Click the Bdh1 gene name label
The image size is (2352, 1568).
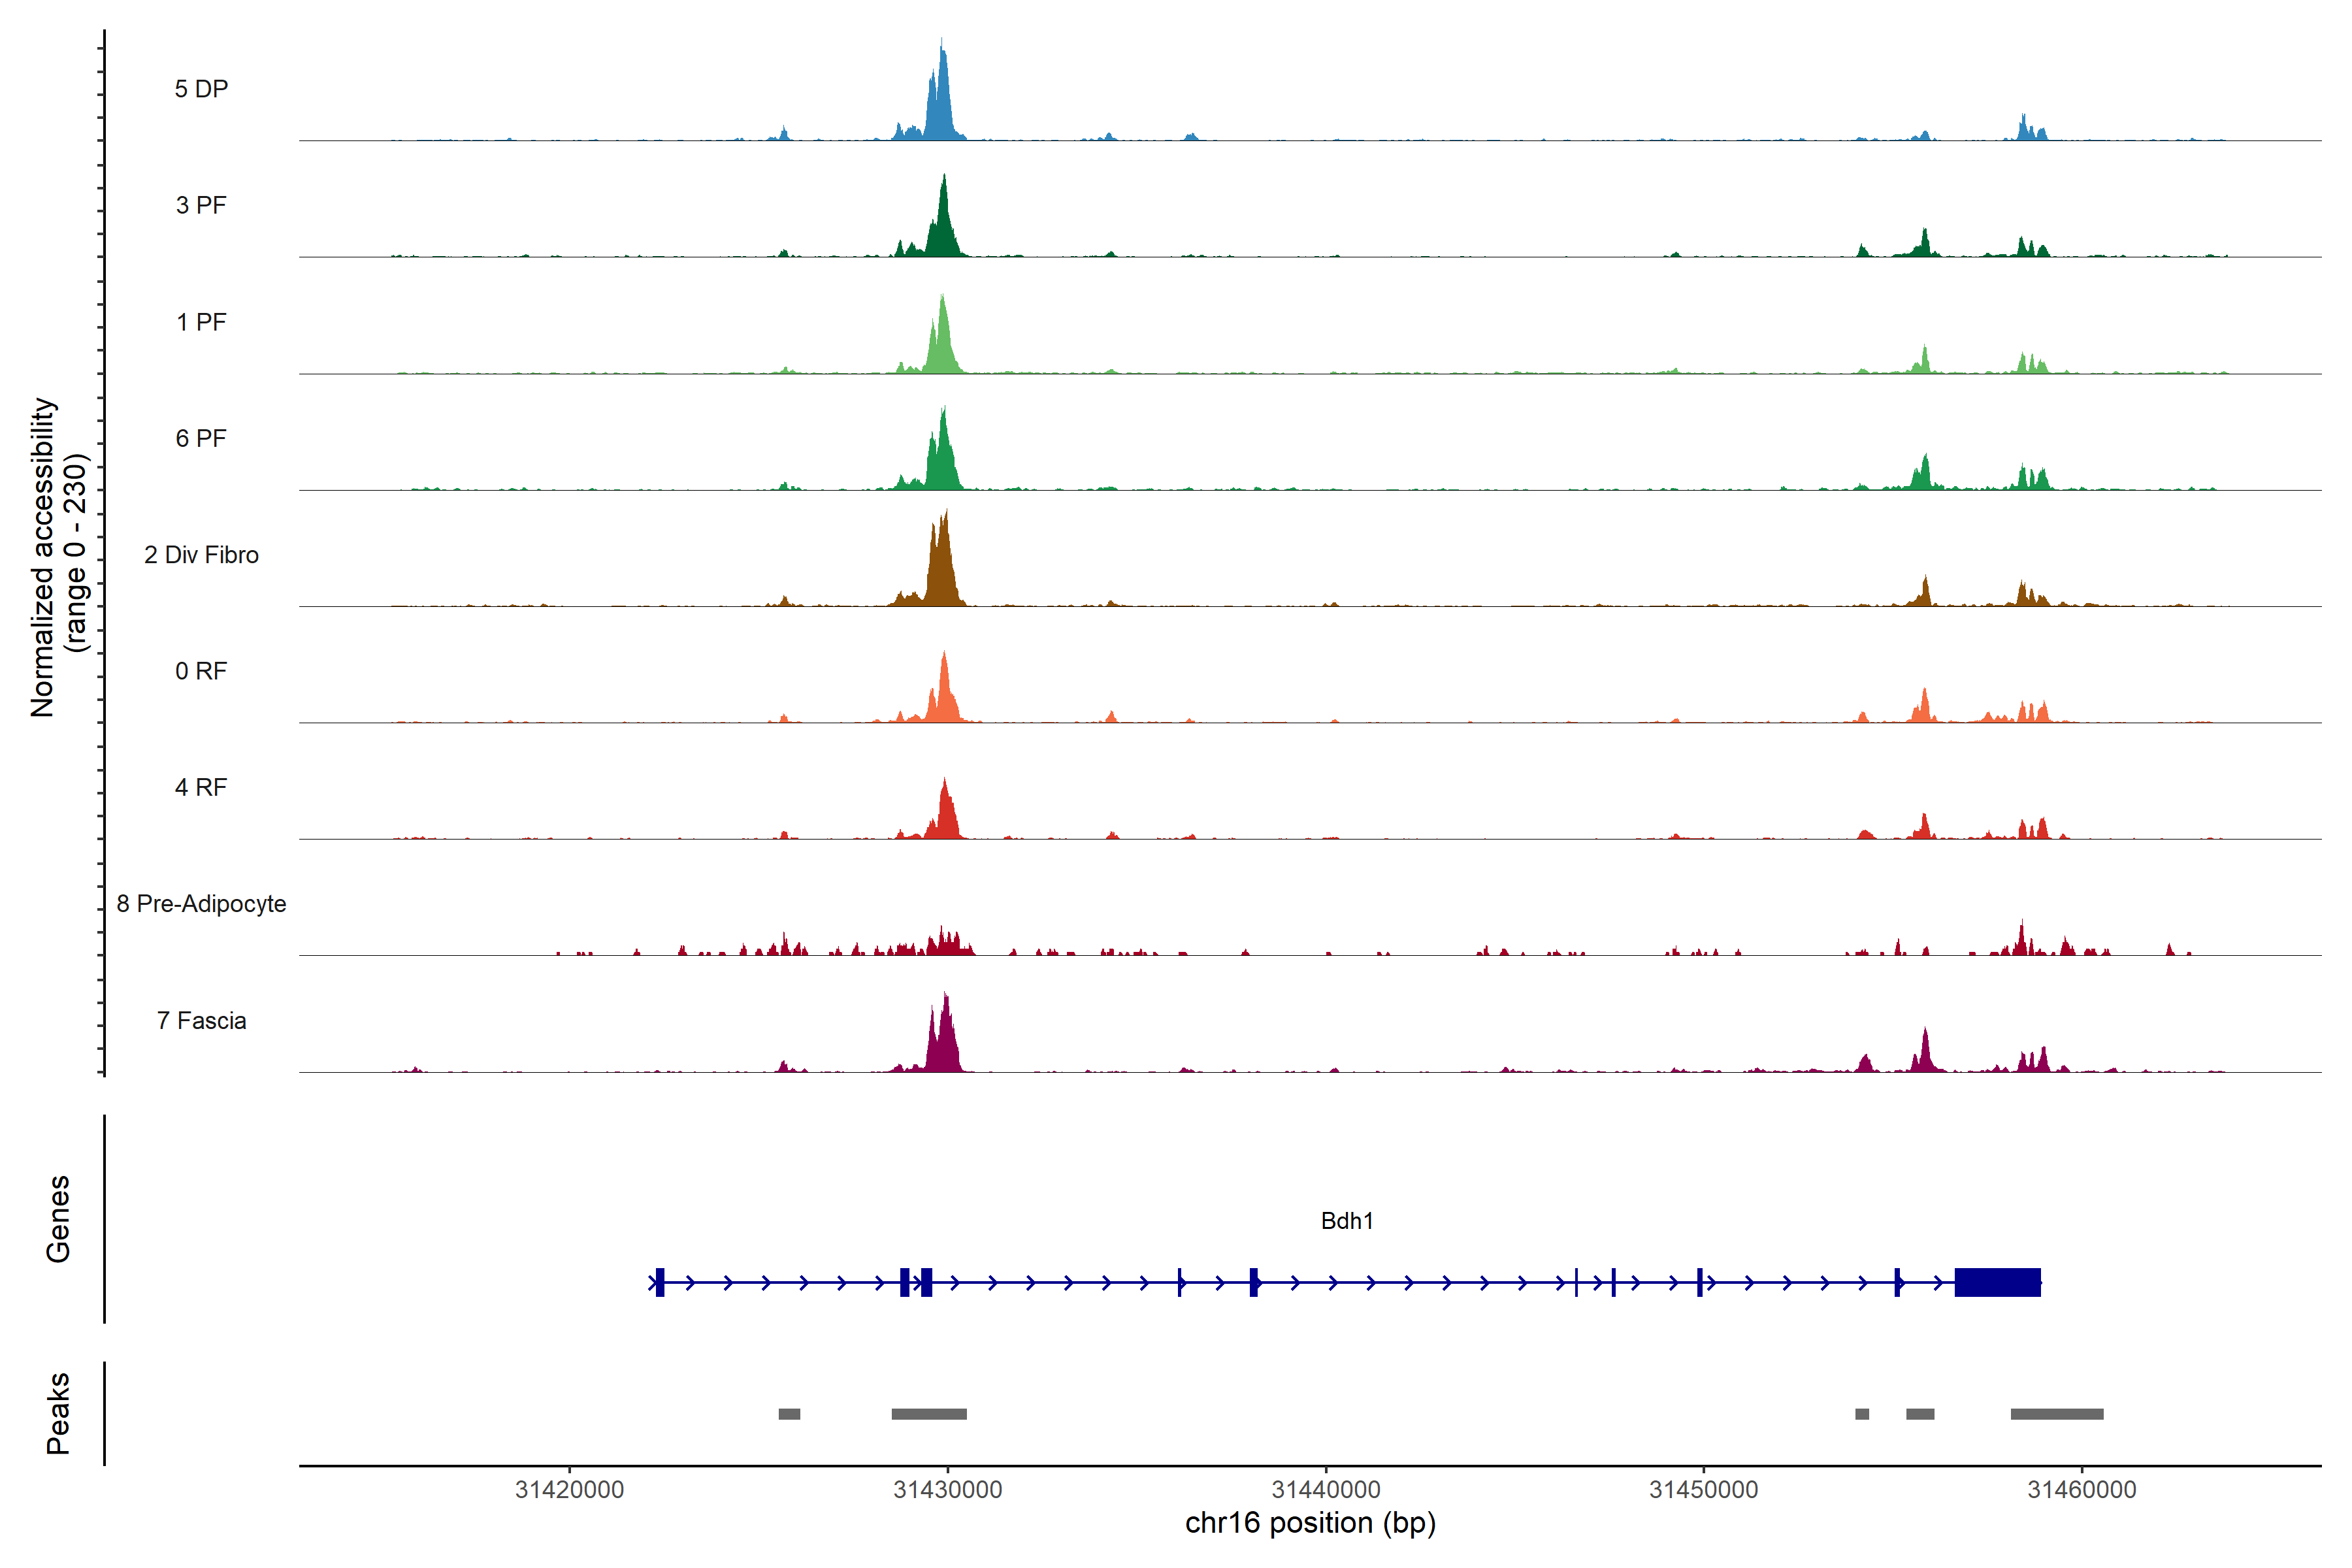point(1347,1221)
